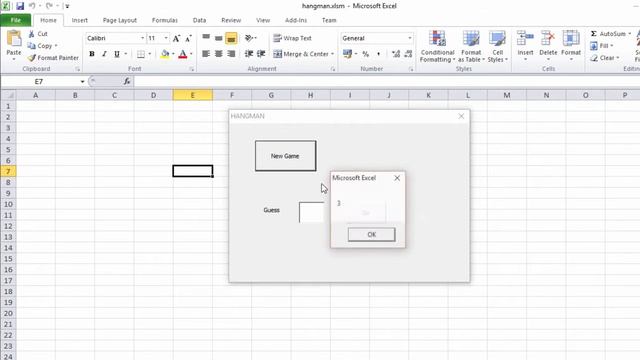Screen dimensions: 640x360
Task: Toggle Underline formatting
Action: (117, 54)
